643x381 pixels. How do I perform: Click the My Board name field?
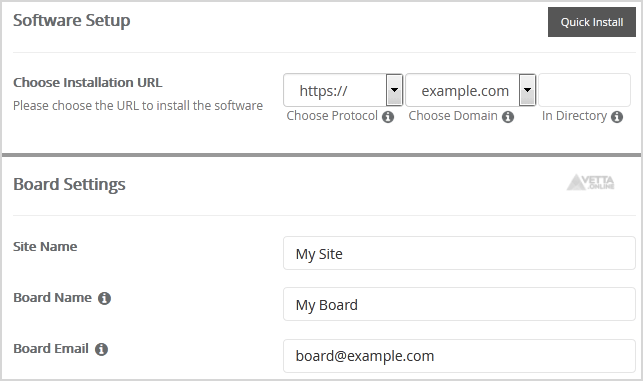[x=459, y=304]
